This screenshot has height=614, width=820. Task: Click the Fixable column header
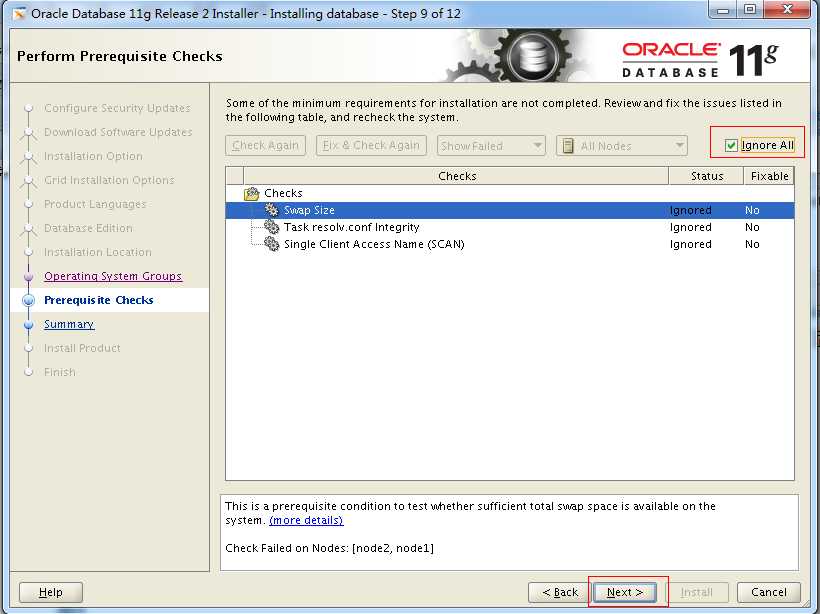tap(769, 176)
